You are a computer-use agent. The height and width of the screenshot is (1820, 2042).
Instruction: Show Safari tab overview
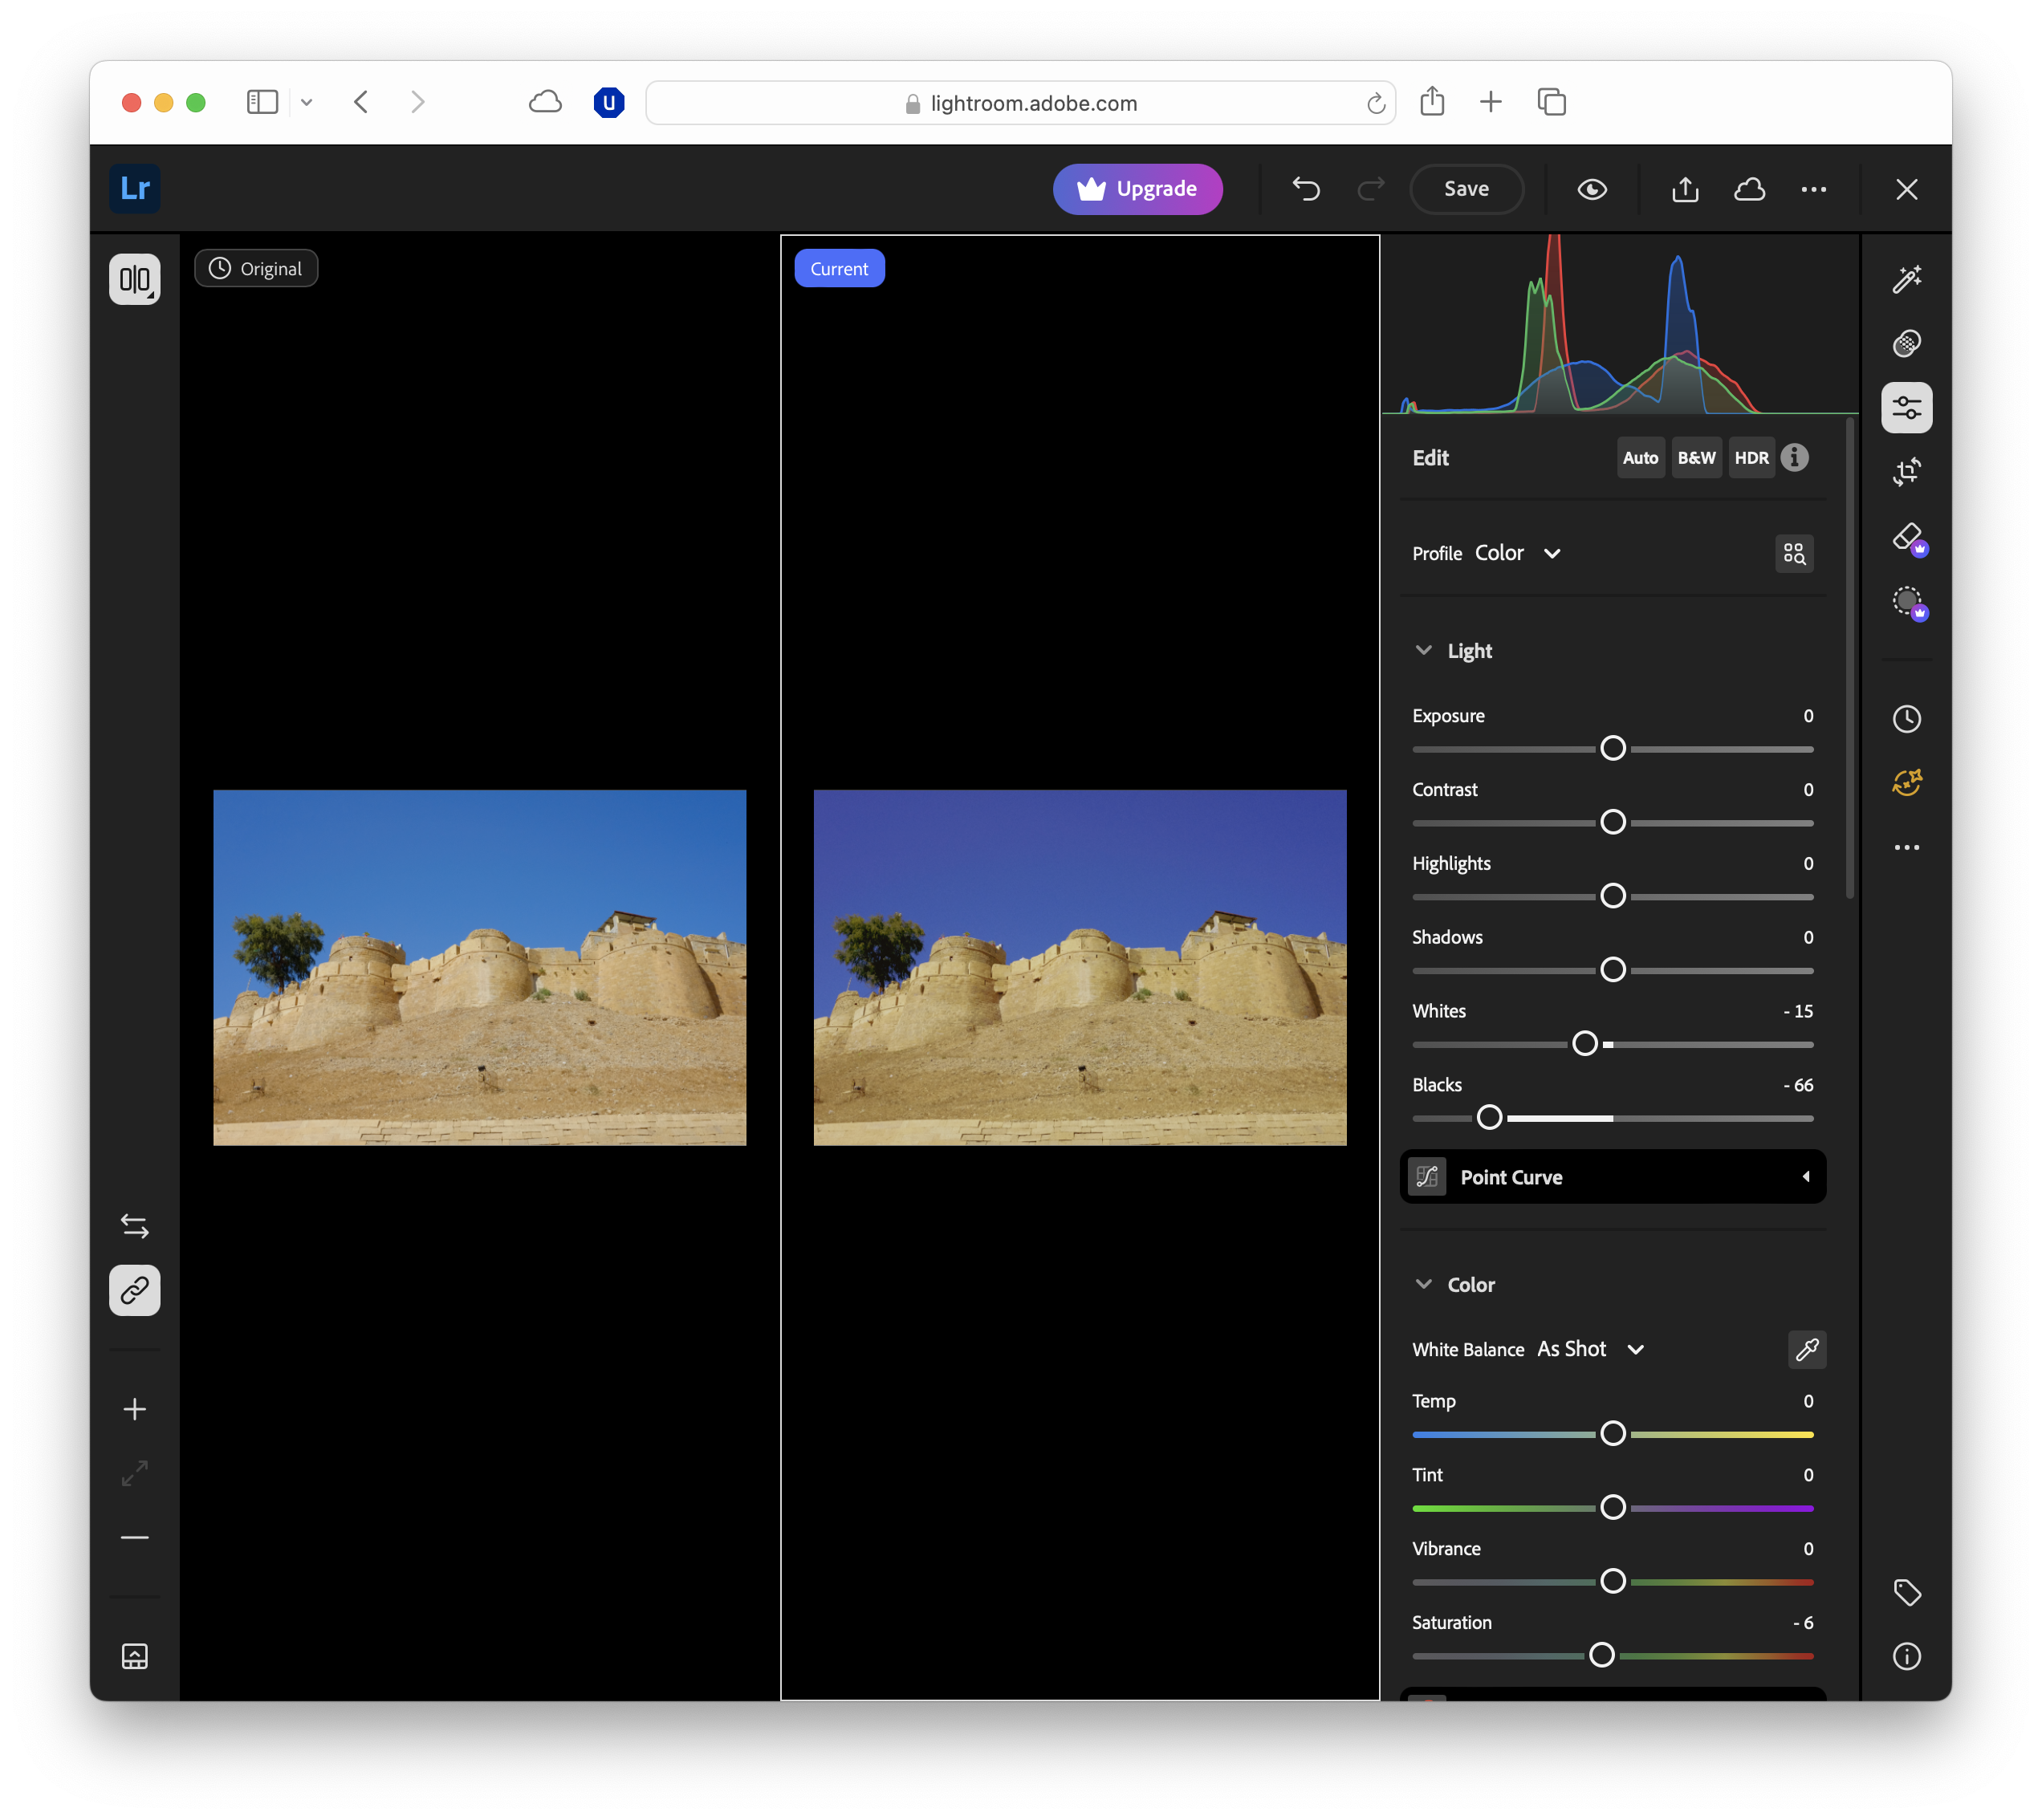1551,102
